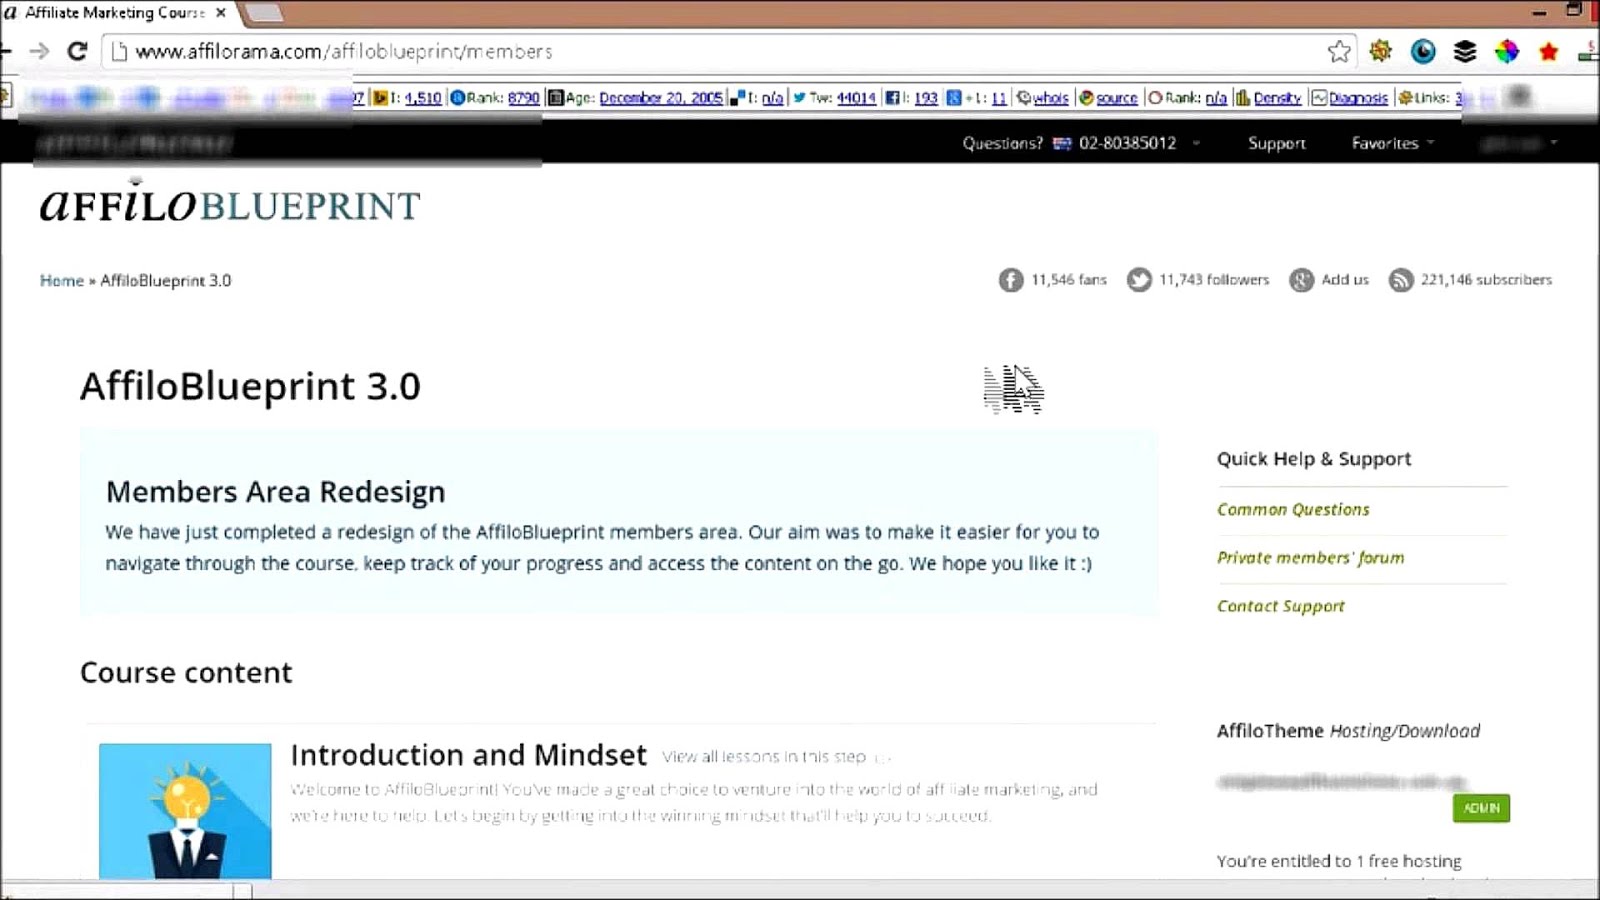The image size is (1600, 900).
Task: Open the blue eye extension icon
Action: click(1423, 51)
